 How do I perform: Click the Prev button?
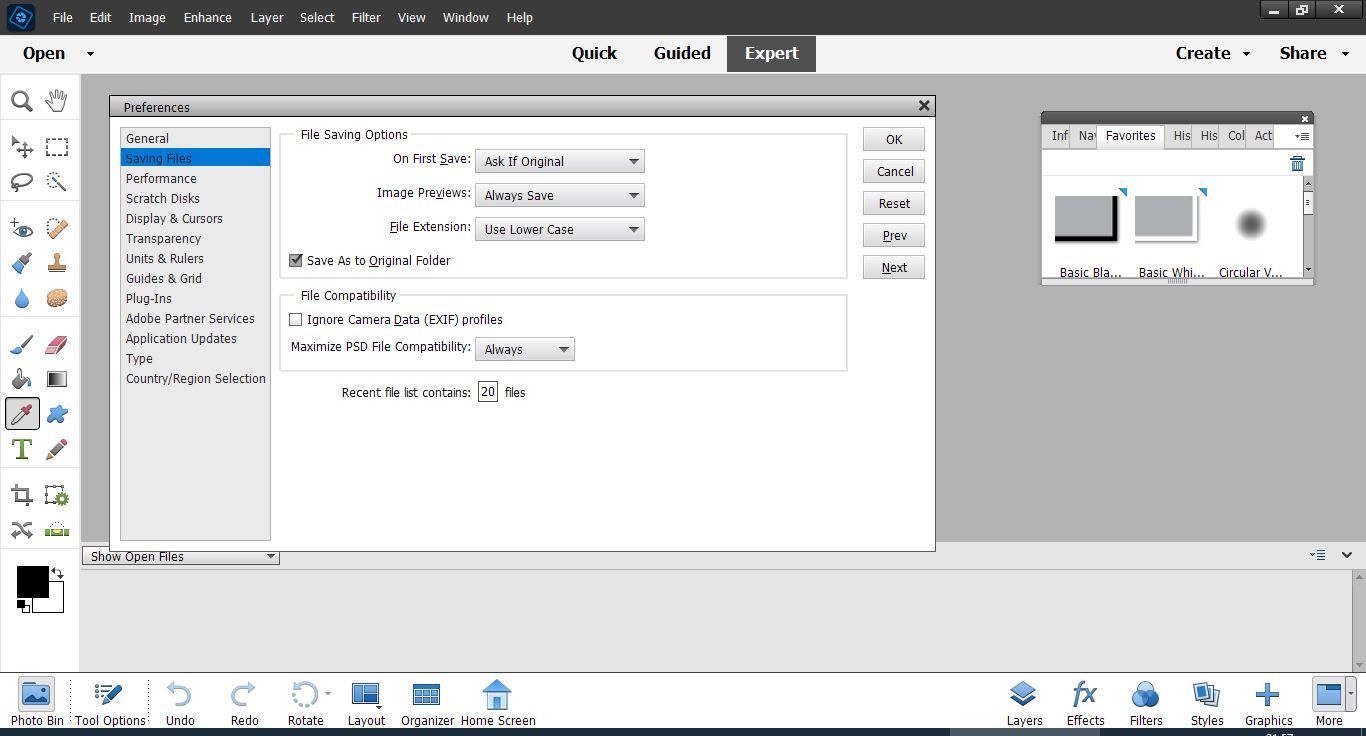coord(894,235)
